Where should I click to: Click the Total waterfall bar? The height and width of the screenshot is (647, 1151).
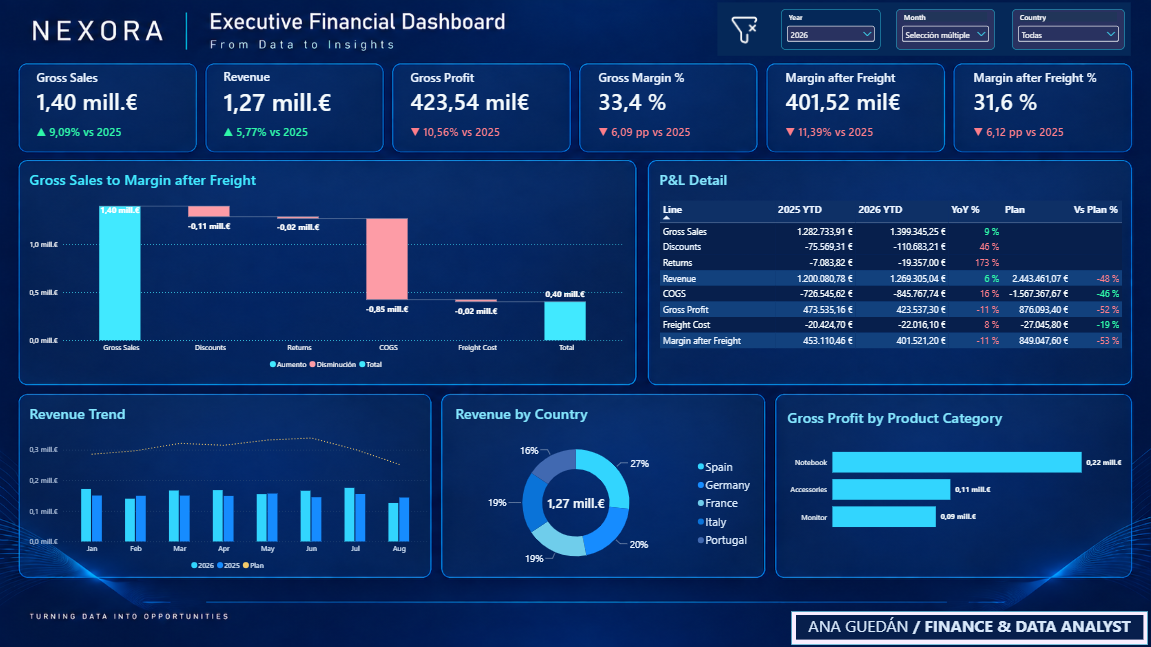click(x=564, y=321)
